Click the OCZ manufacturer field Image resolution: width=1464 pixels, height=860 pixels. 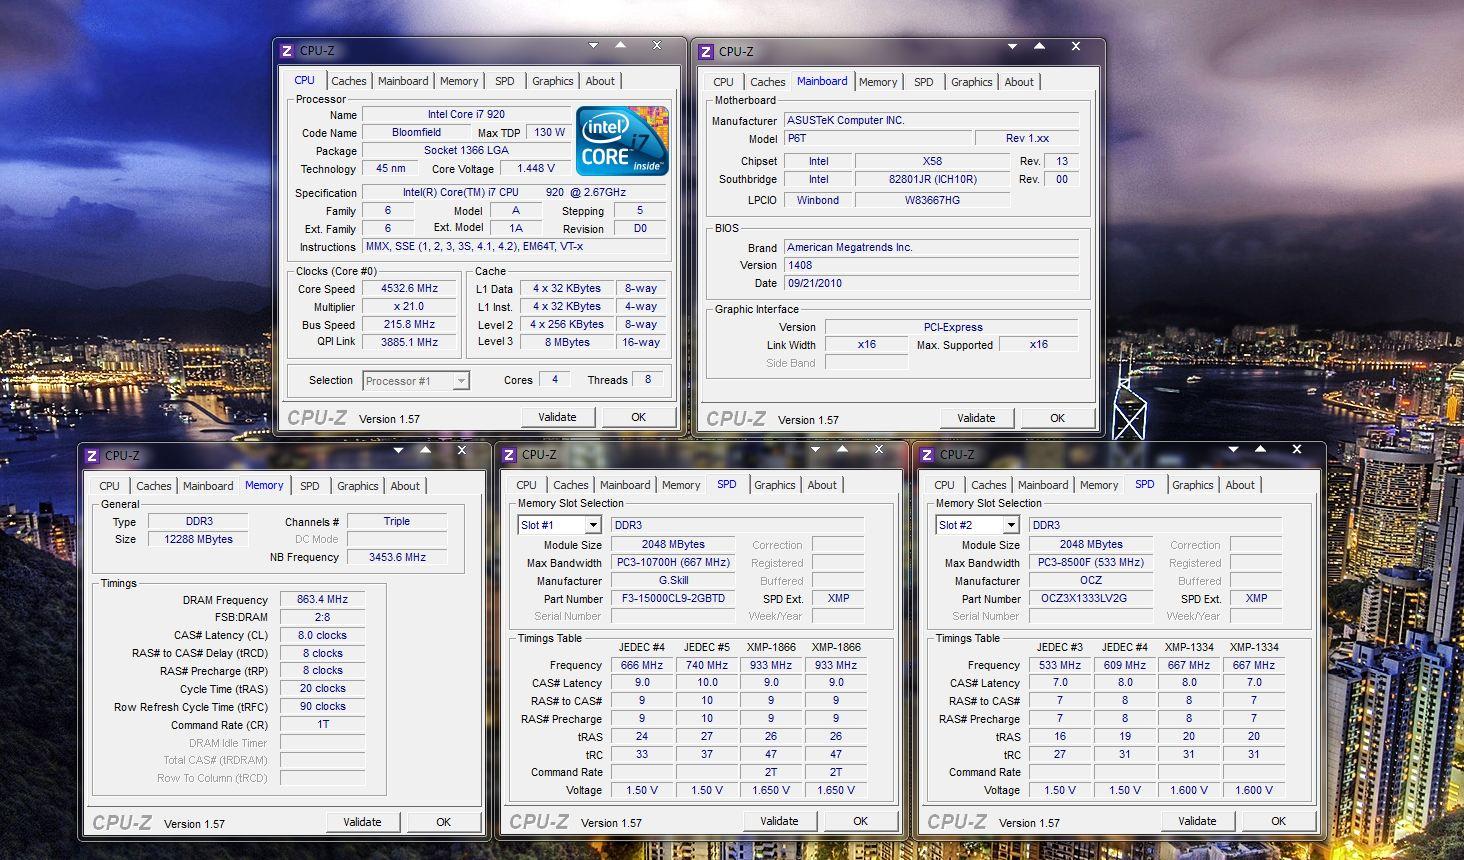[x=1091, y=580]
